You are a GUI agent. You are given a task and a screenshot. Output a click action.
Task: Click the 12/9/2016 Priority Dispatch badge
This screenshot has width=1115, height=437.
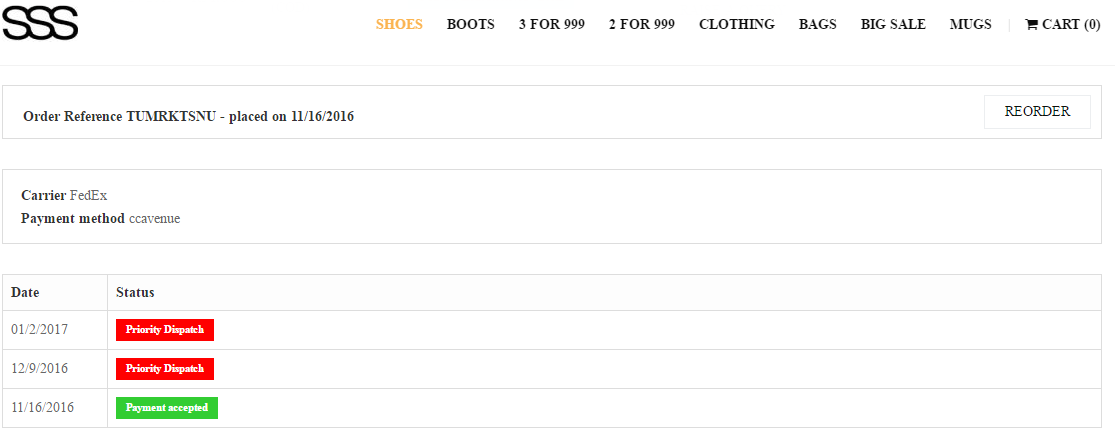coord(165,369)
